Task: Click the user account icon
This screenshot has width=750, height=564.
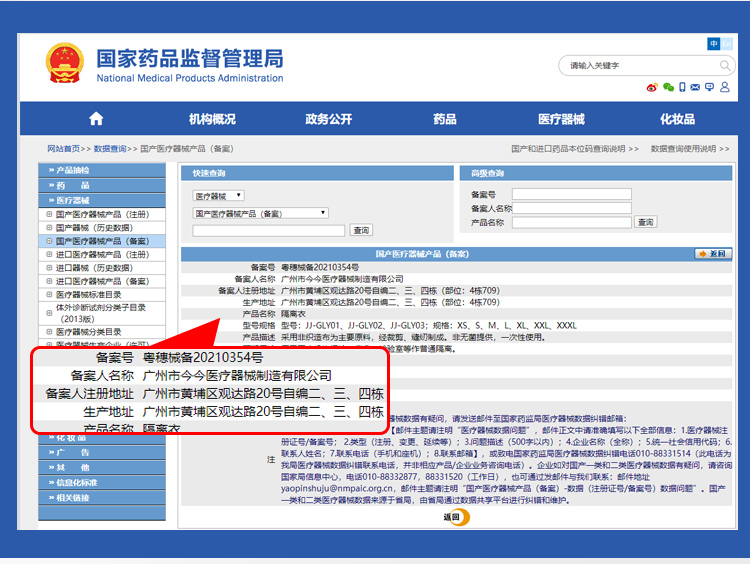Action: (x=723, y=88)
